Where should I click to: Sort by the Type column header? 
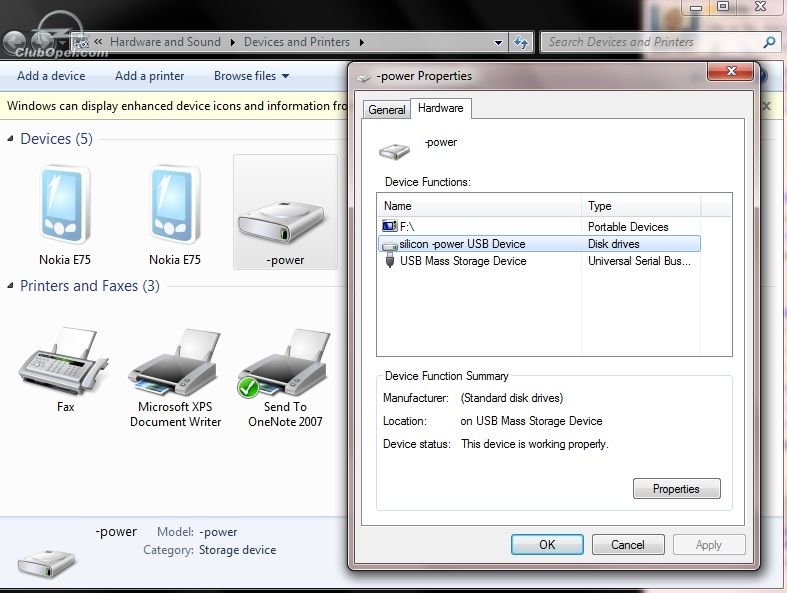[x=641, y=206]
